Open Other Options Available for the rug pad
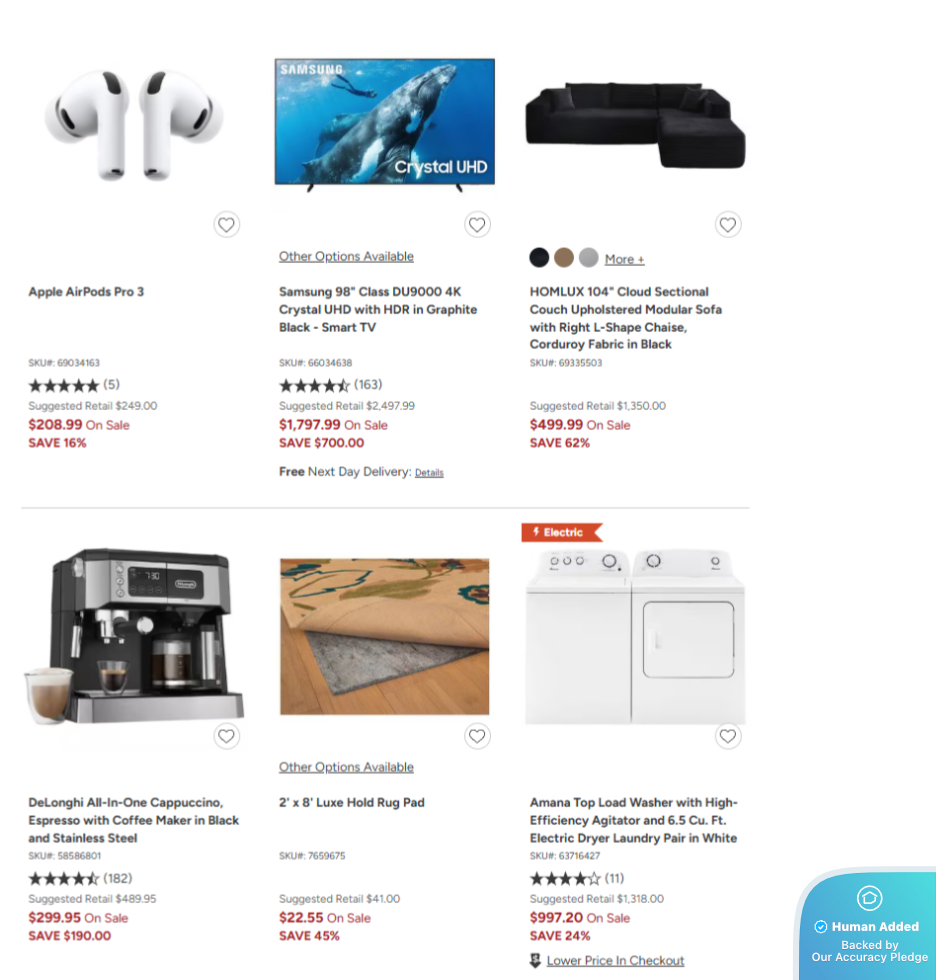This screenshot has width=936, height=980. click(x=346, y=767)
